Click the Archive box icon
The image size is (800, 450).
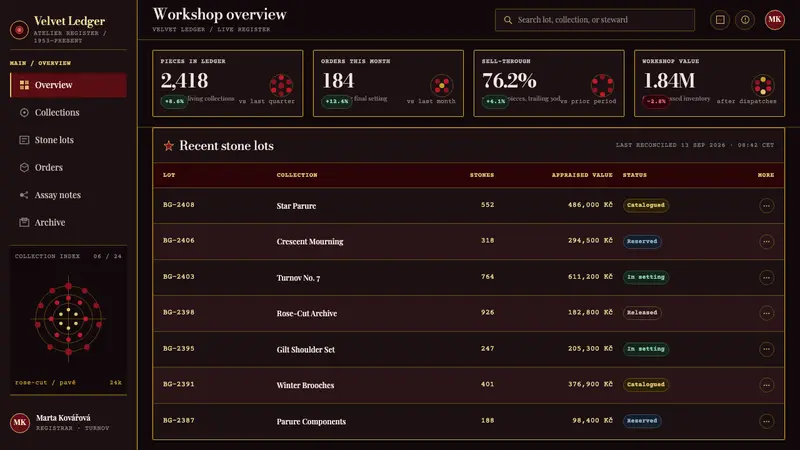(x=24, y=222)
